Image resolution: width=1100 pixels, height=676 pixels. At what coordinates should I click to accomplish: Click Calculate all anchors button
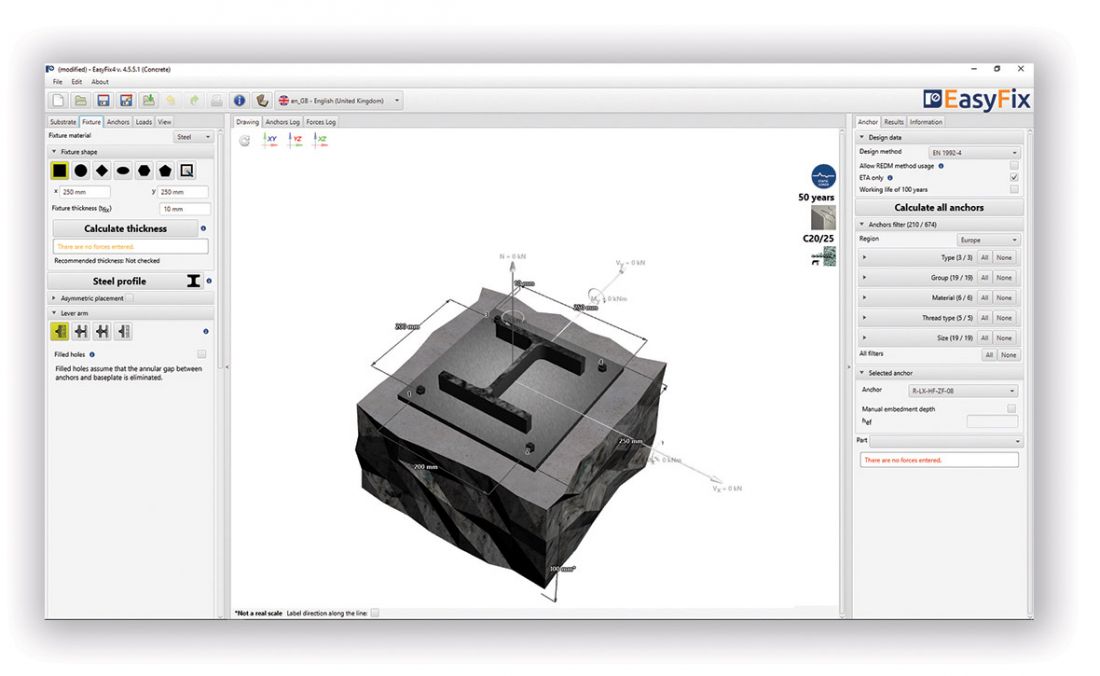tap(939, 208)
